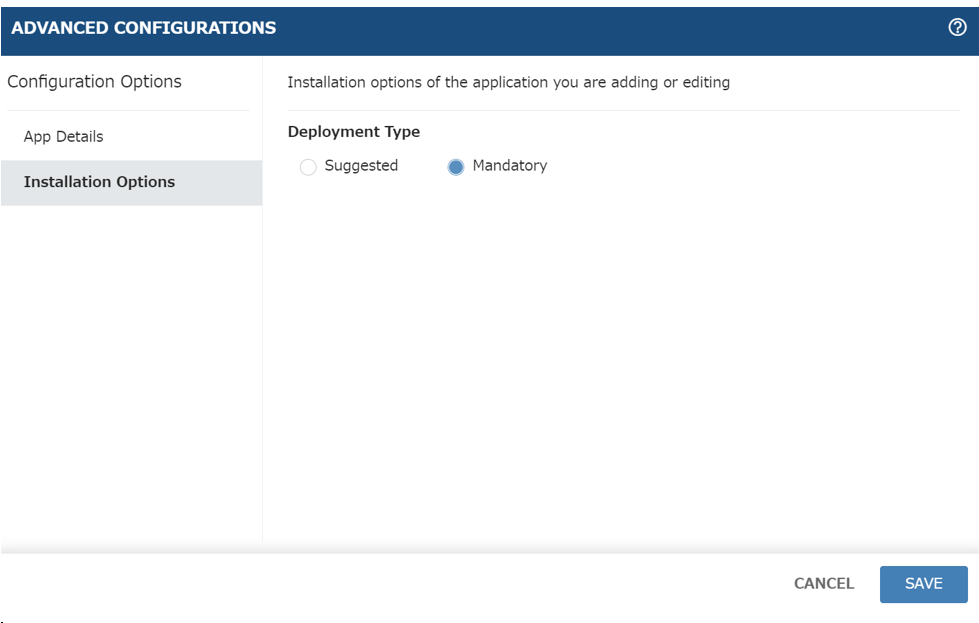Click the Advanced Configurations dialog title

(144, 27)
